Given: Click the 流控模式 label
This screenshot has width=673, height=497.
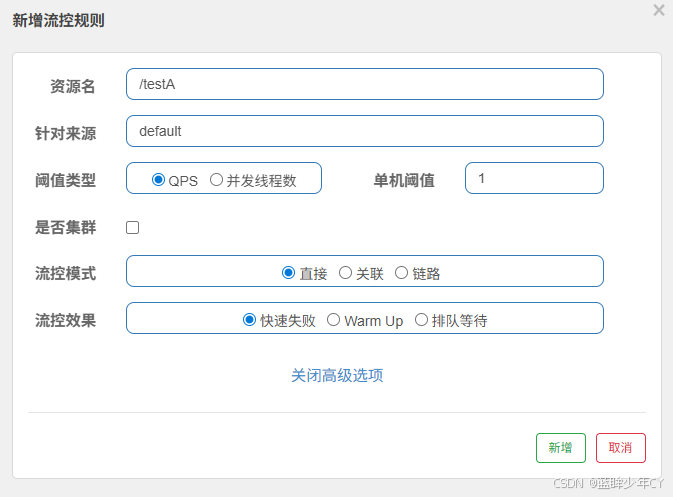Looking at the screenshot, I should click(65, 273).
